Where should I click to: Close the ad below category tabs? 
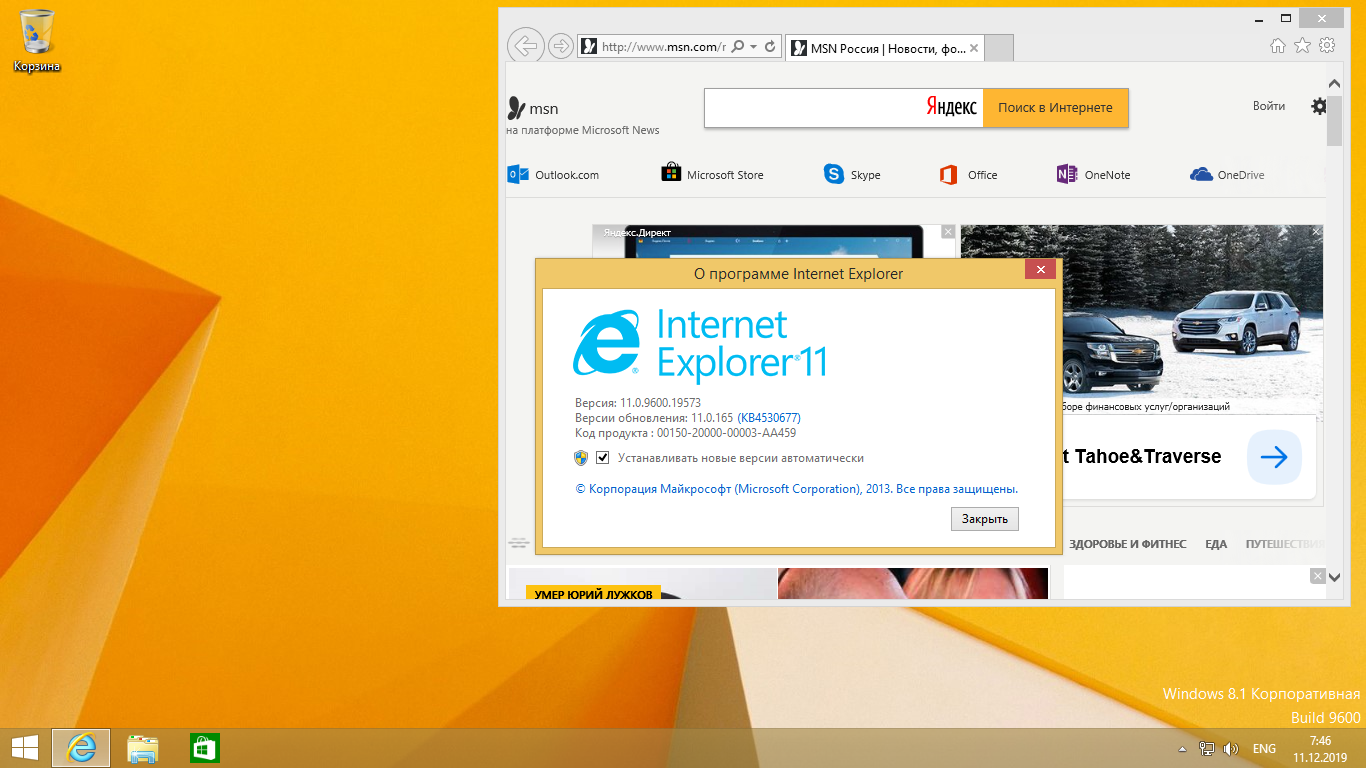pos(1316,575)
